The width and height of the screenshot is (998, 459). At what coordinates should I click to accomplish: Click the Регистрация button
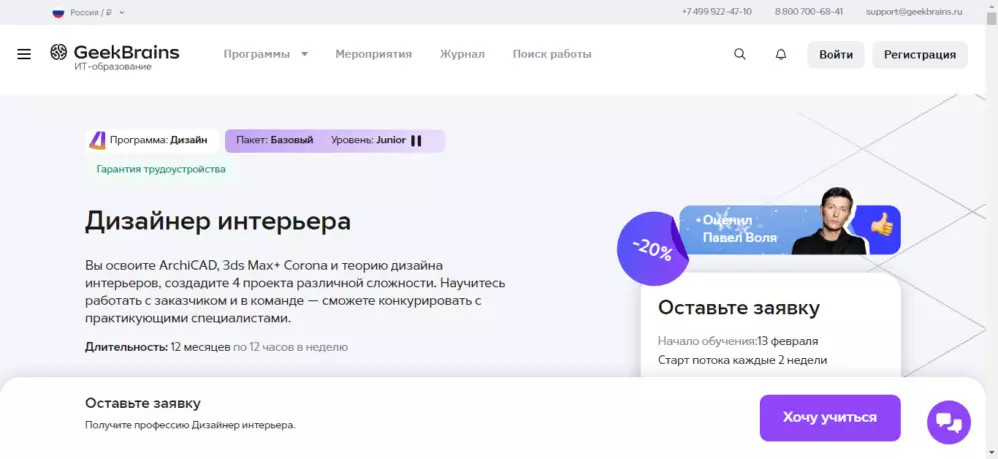920,55
